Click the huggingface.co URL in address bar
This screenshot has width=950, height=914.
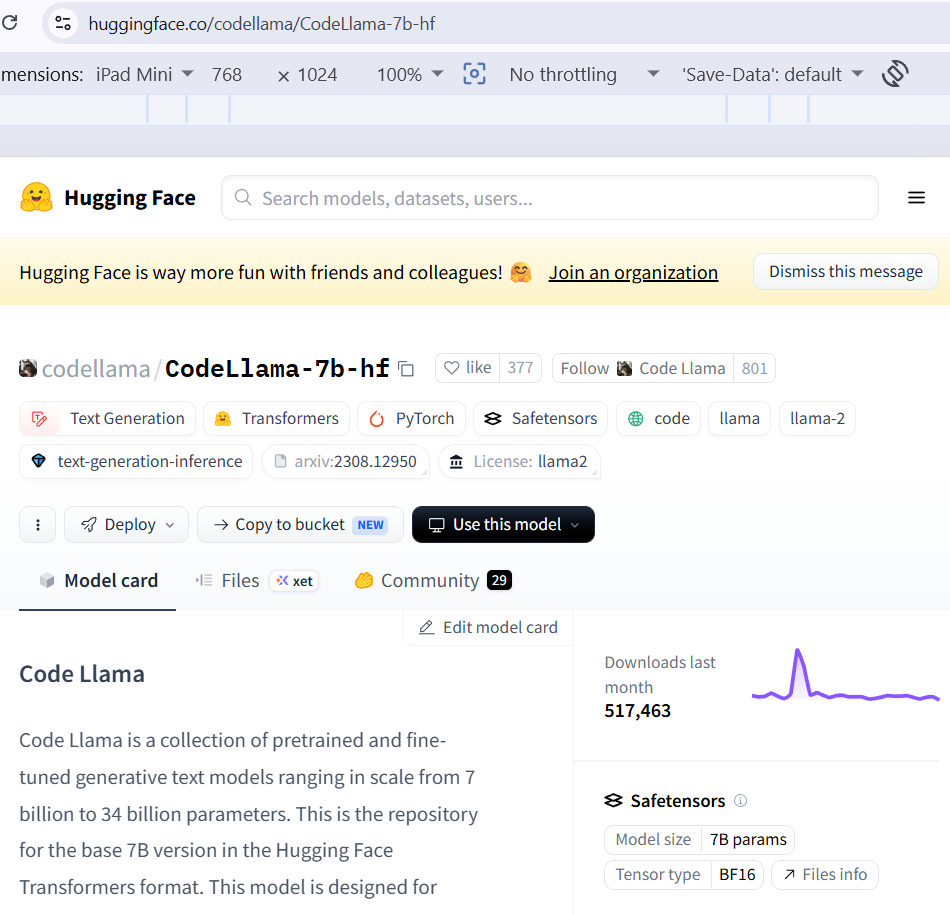(x=261, y=24)
